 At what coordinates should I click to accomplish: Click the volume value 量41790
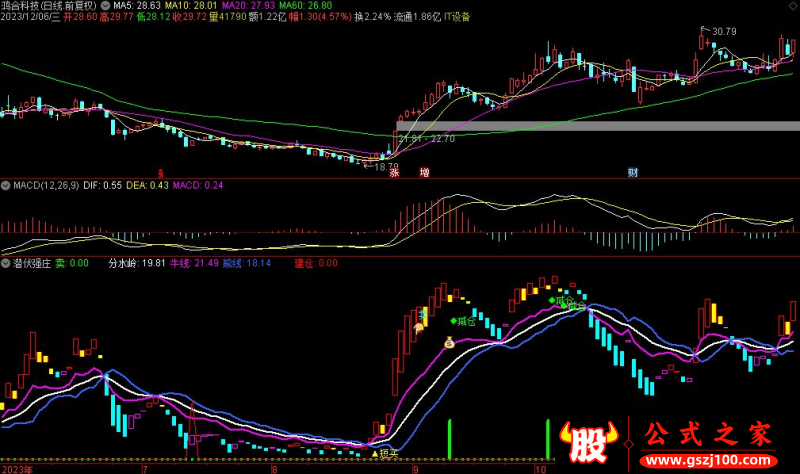click(228, 17)
